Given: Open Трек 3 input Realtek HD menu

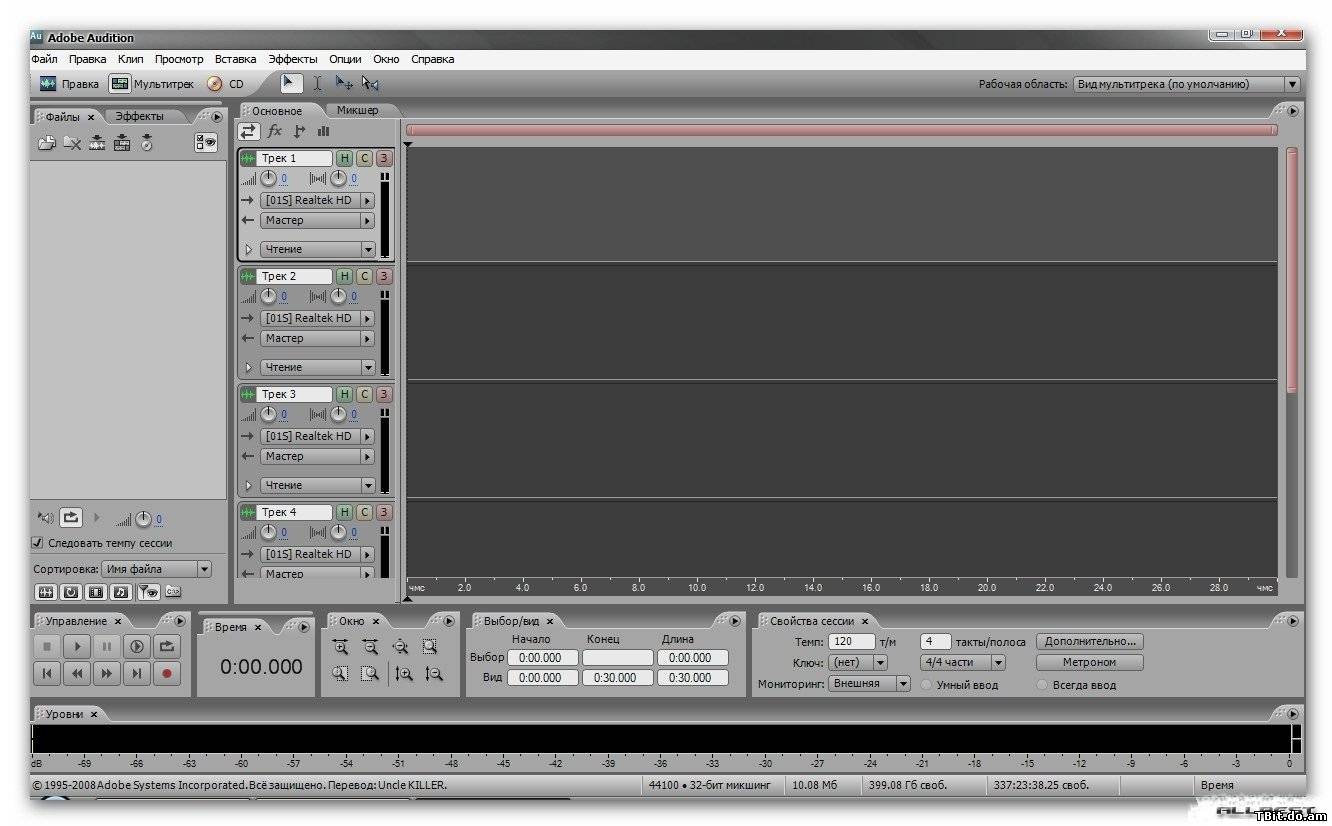Looking at the screenshot, I should pos(317,436).
